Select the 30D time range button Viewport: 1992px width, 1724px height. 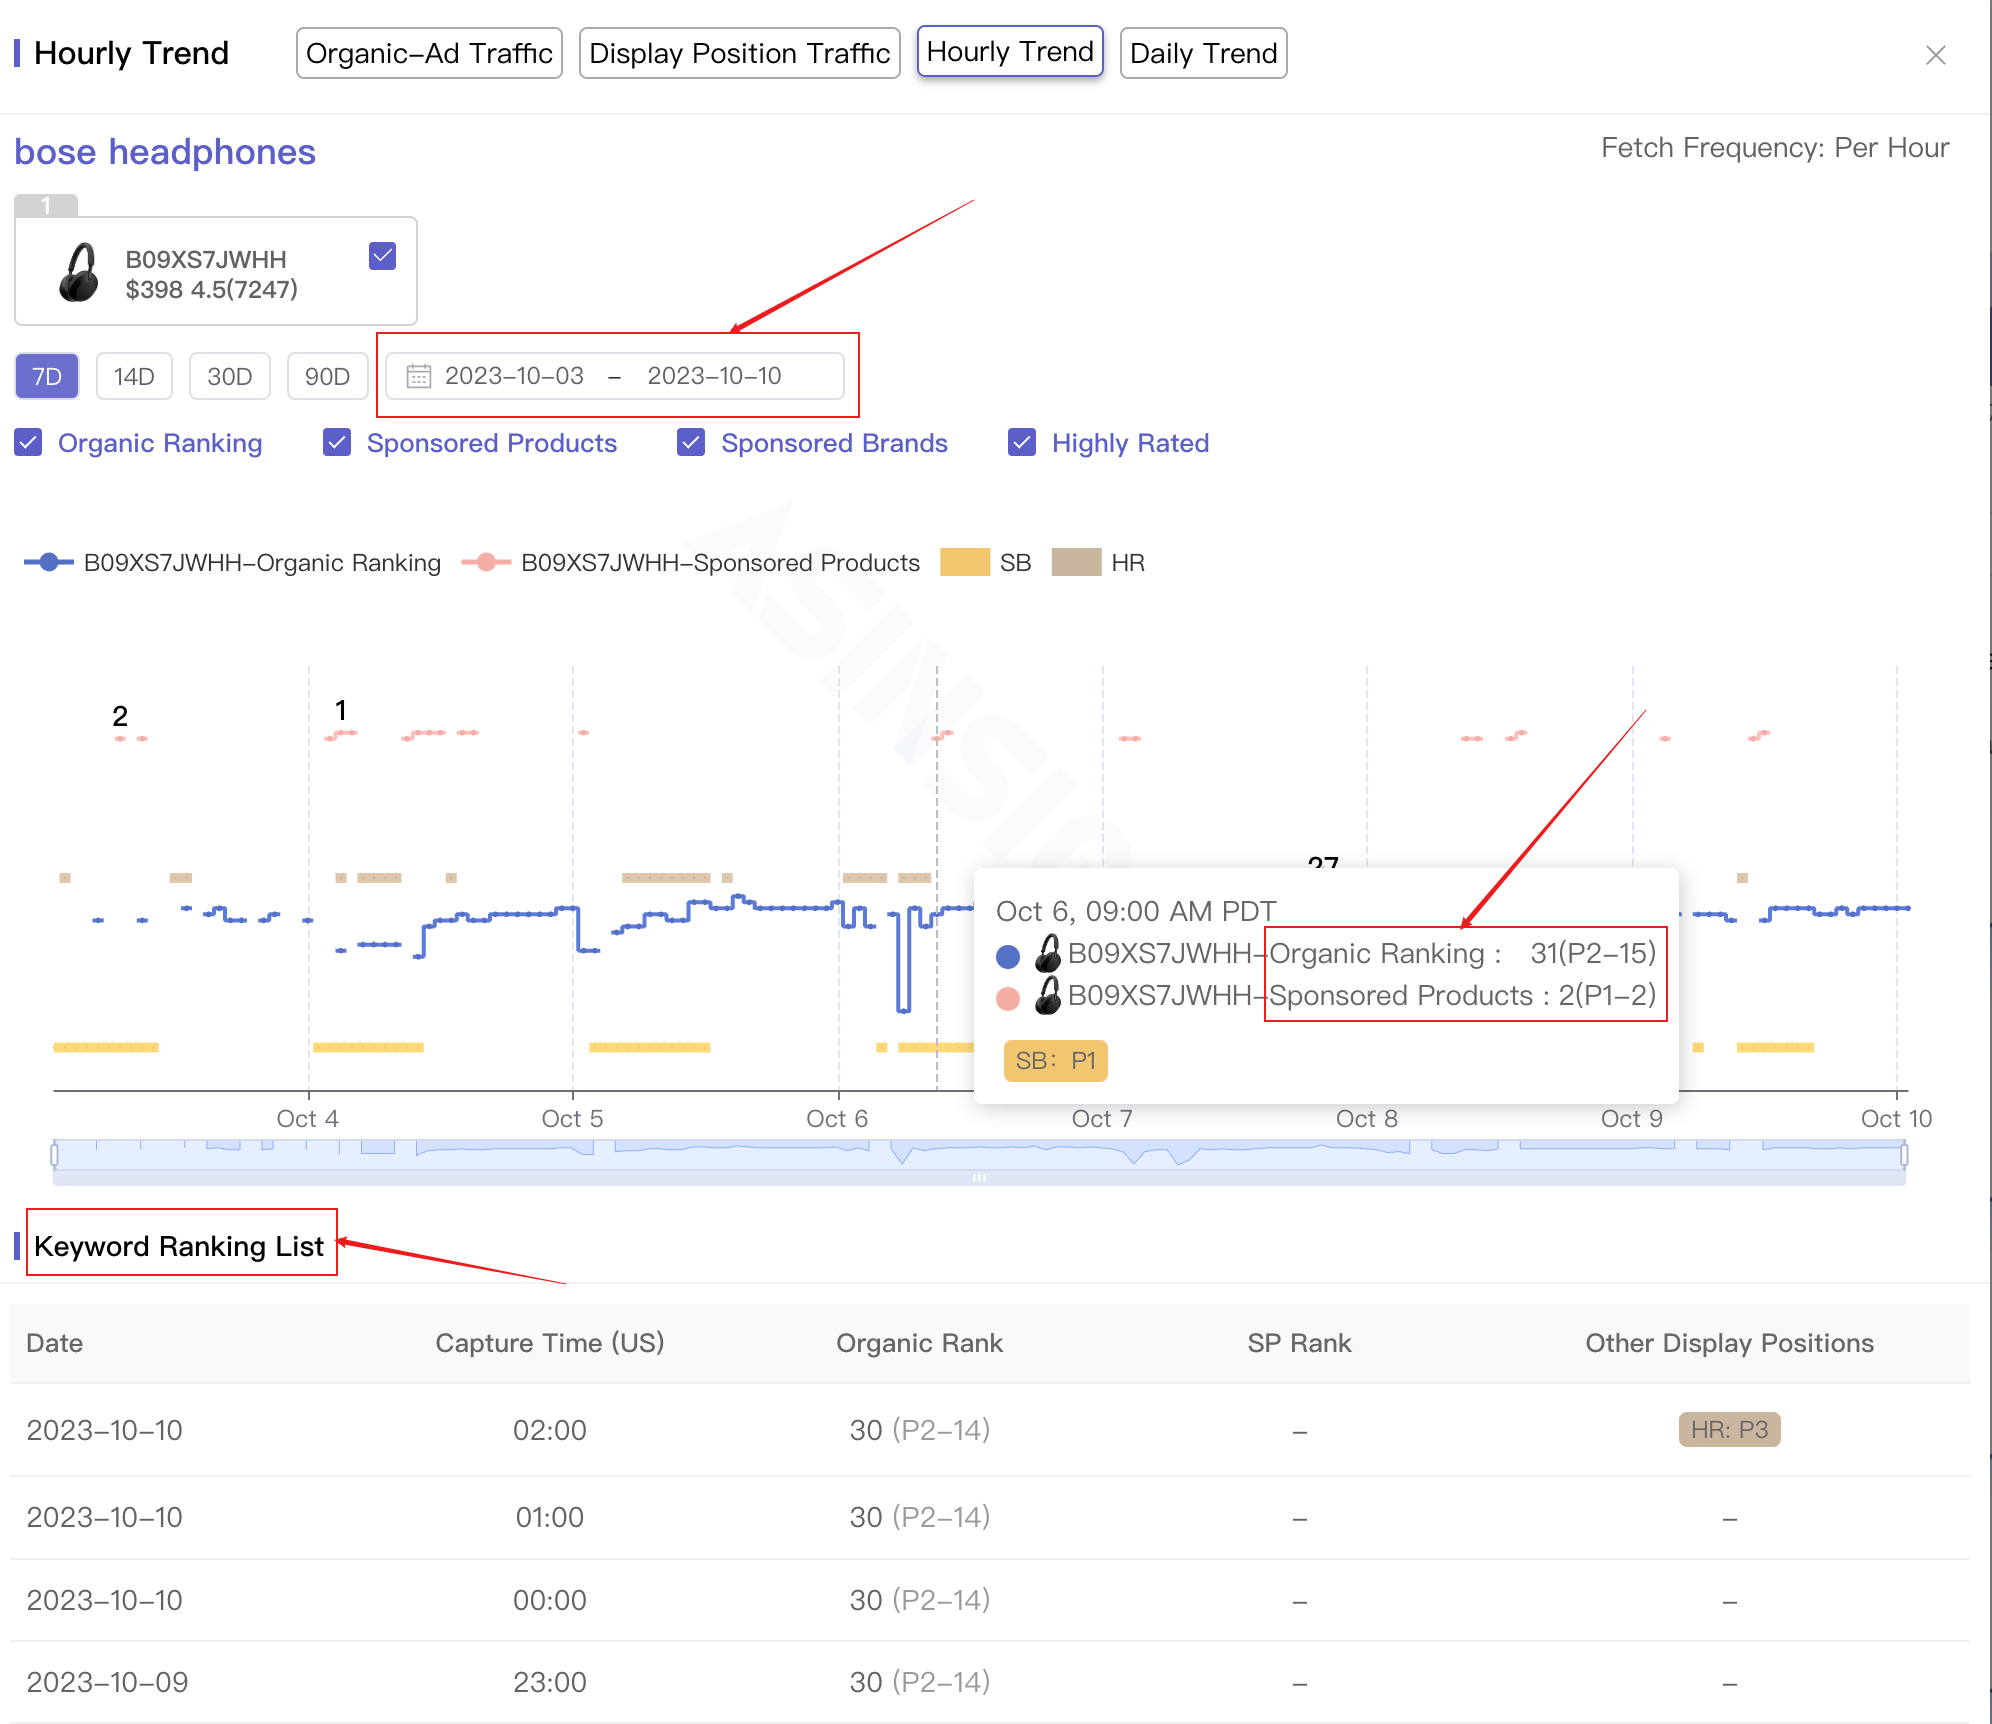click(229, 376)
